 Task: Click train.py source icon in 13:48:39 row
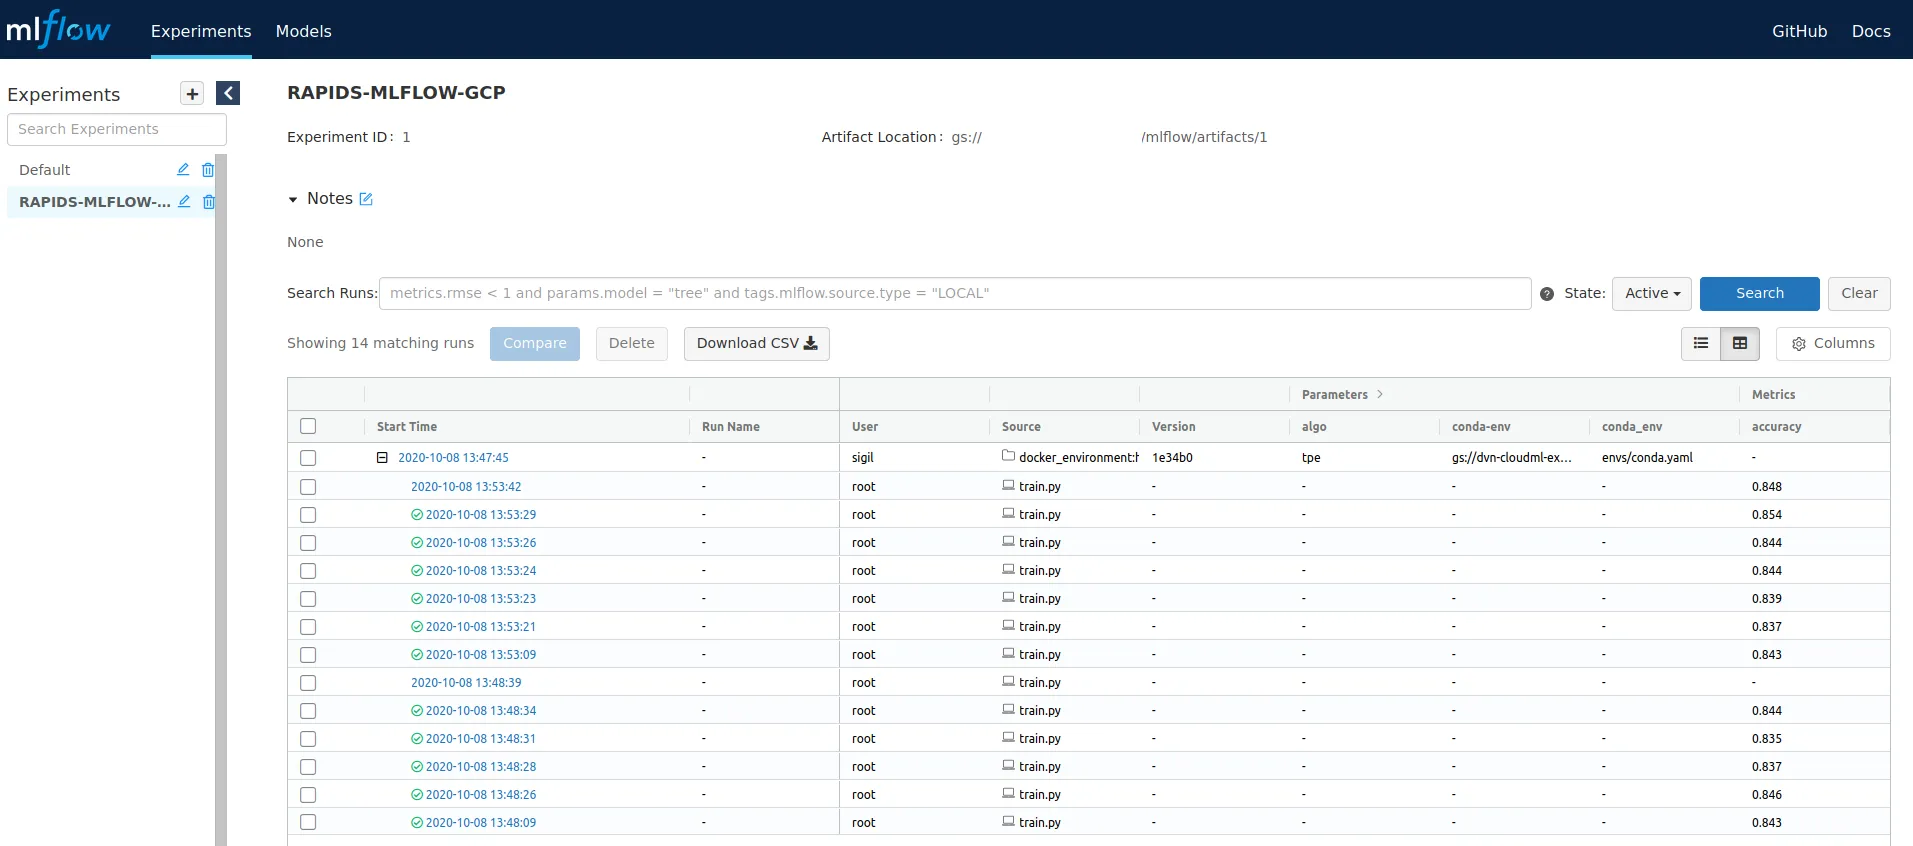(x=1008, y=681)
